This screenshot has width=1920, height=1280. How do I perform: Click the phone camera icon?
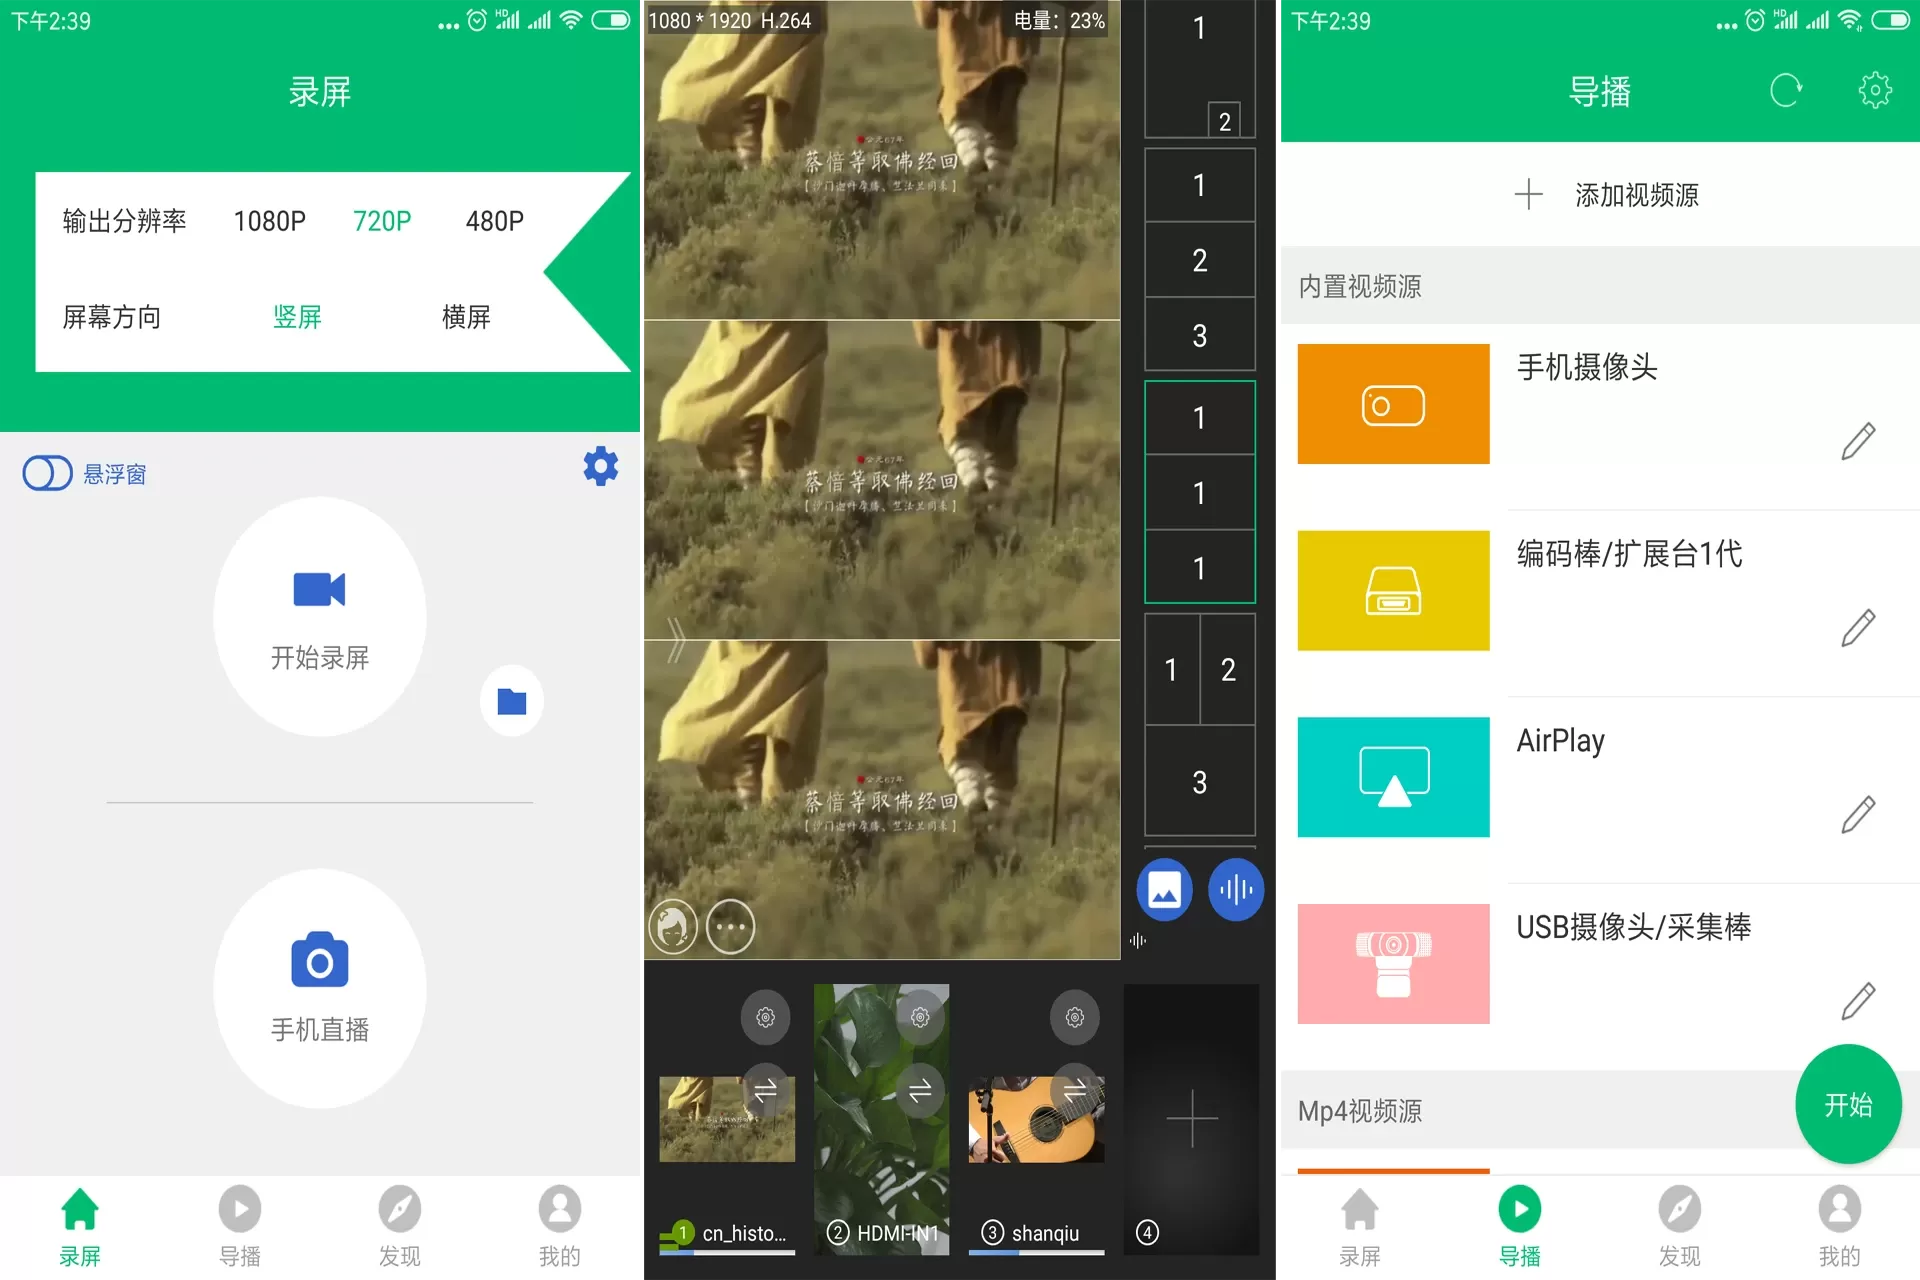(1394, 404)
